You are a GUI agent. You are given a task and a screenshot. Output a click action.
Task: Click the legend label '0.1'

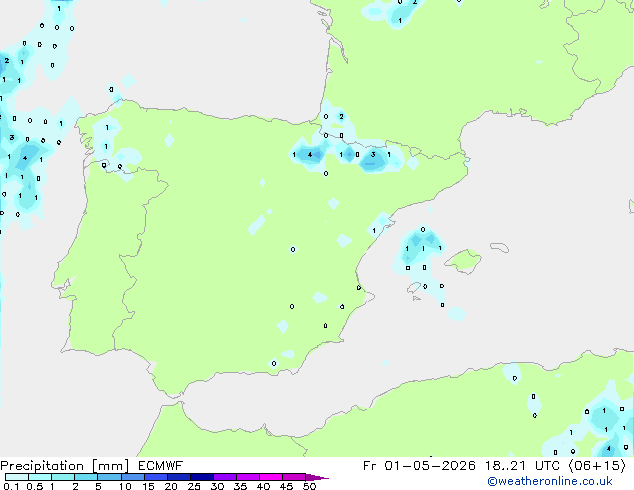(11, 486)
